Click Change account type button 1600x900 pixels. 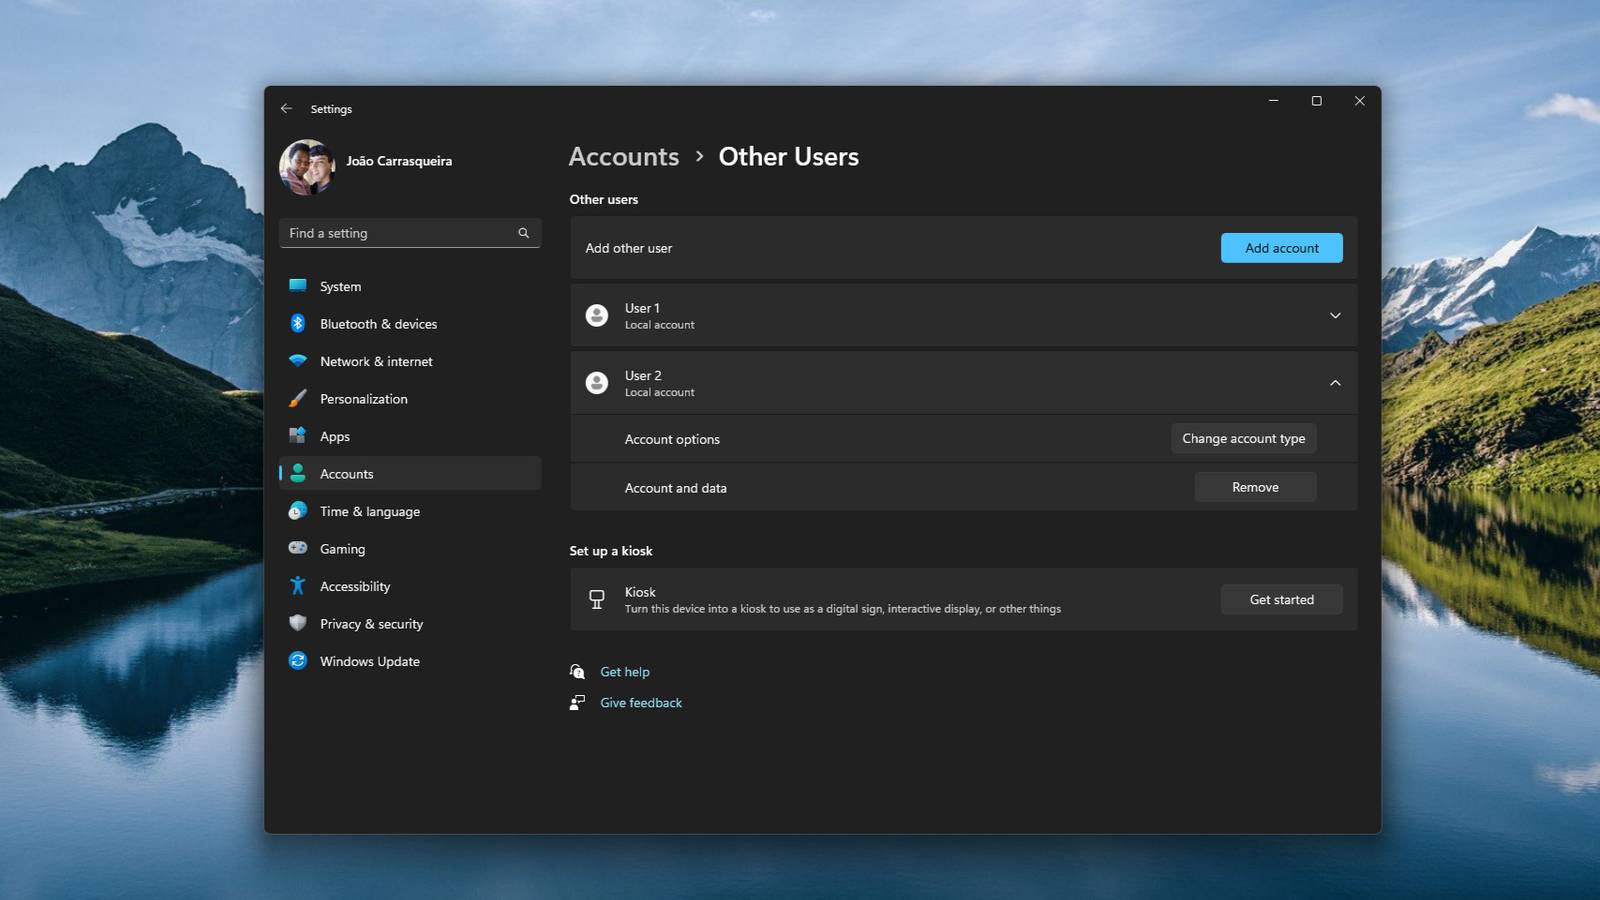(1243, 439)
